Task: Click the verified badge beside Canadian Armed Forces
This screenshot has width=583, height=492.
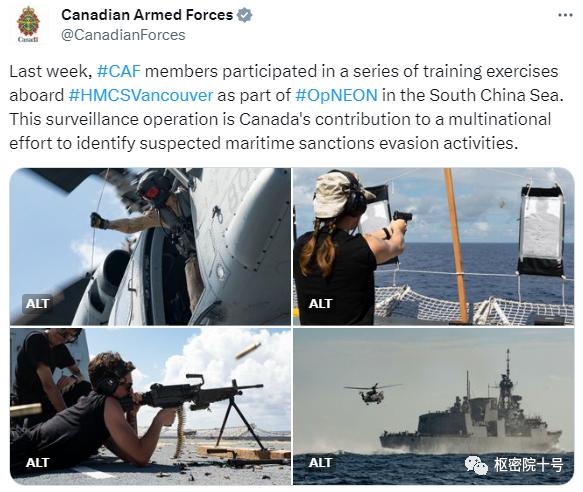Action: (x=245, y=15)
